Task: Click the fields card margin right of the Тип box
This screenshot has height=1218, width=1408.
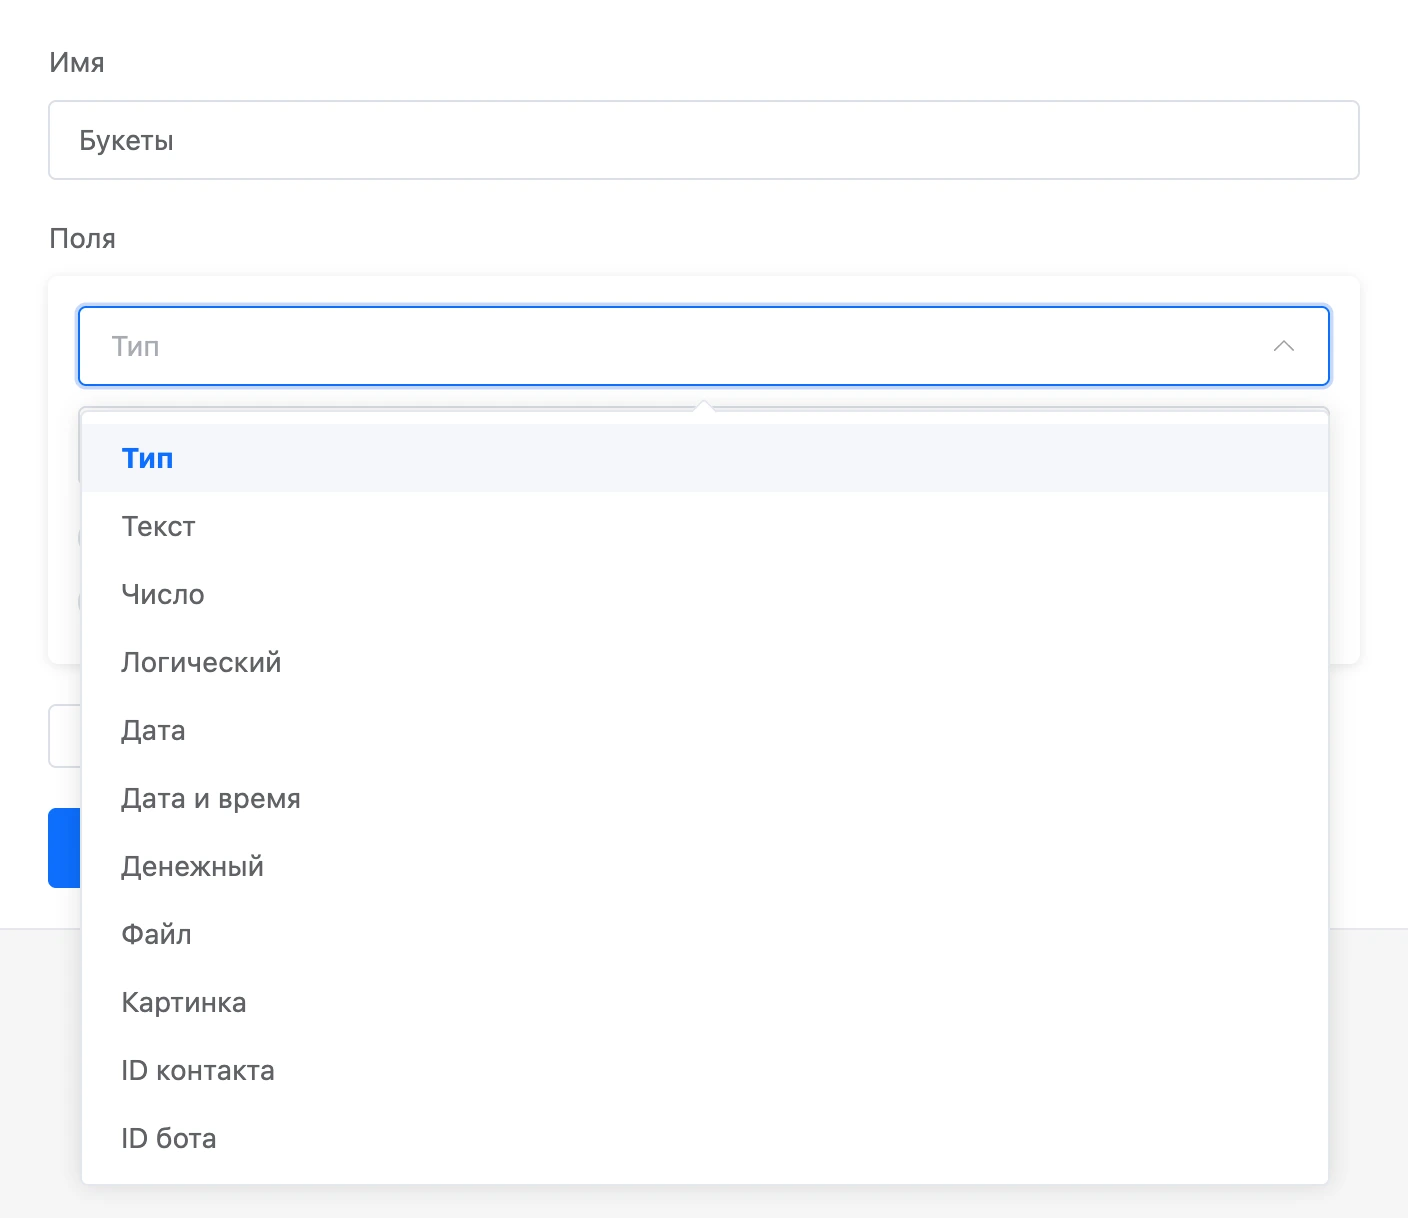Action: [1345, 346]
